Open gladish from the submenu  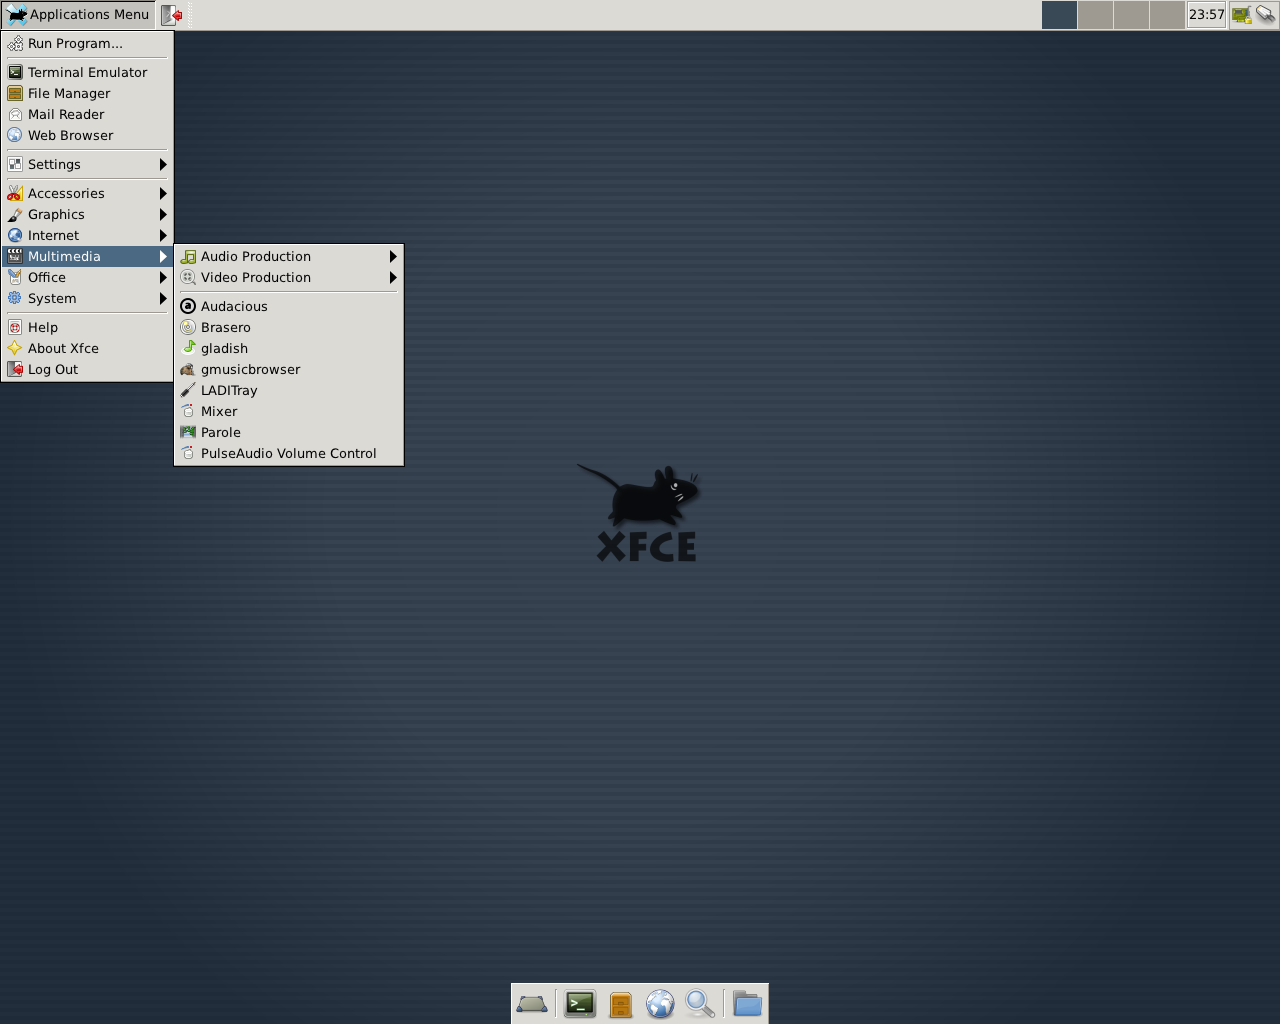289,348
